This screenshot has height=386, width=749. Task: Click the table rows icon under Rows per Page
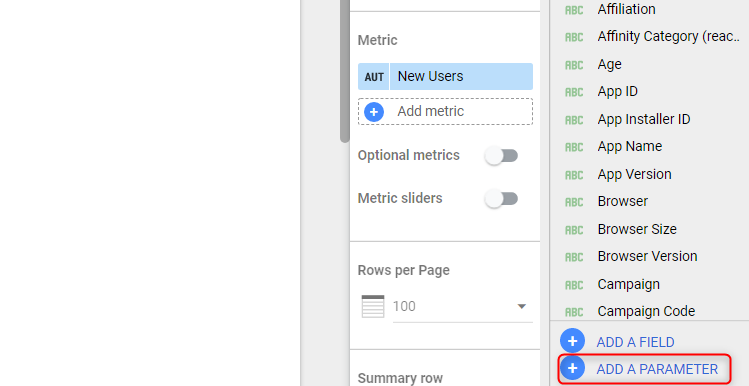tap(373, 306)
